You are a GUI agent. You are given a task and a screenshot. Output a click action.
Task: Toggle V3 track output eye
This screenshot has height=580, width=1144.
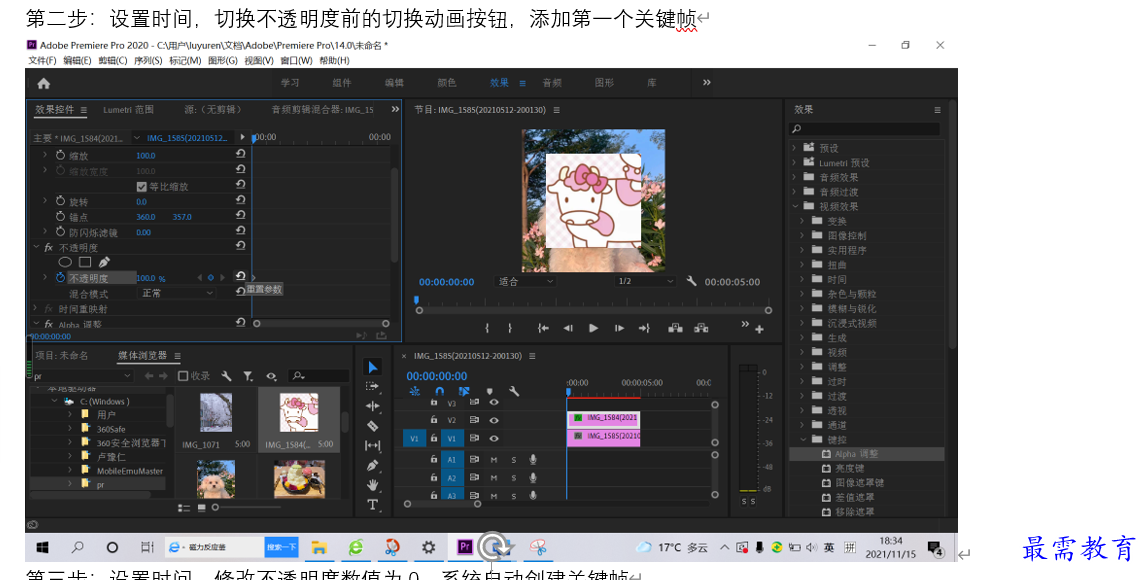(494, 402)
